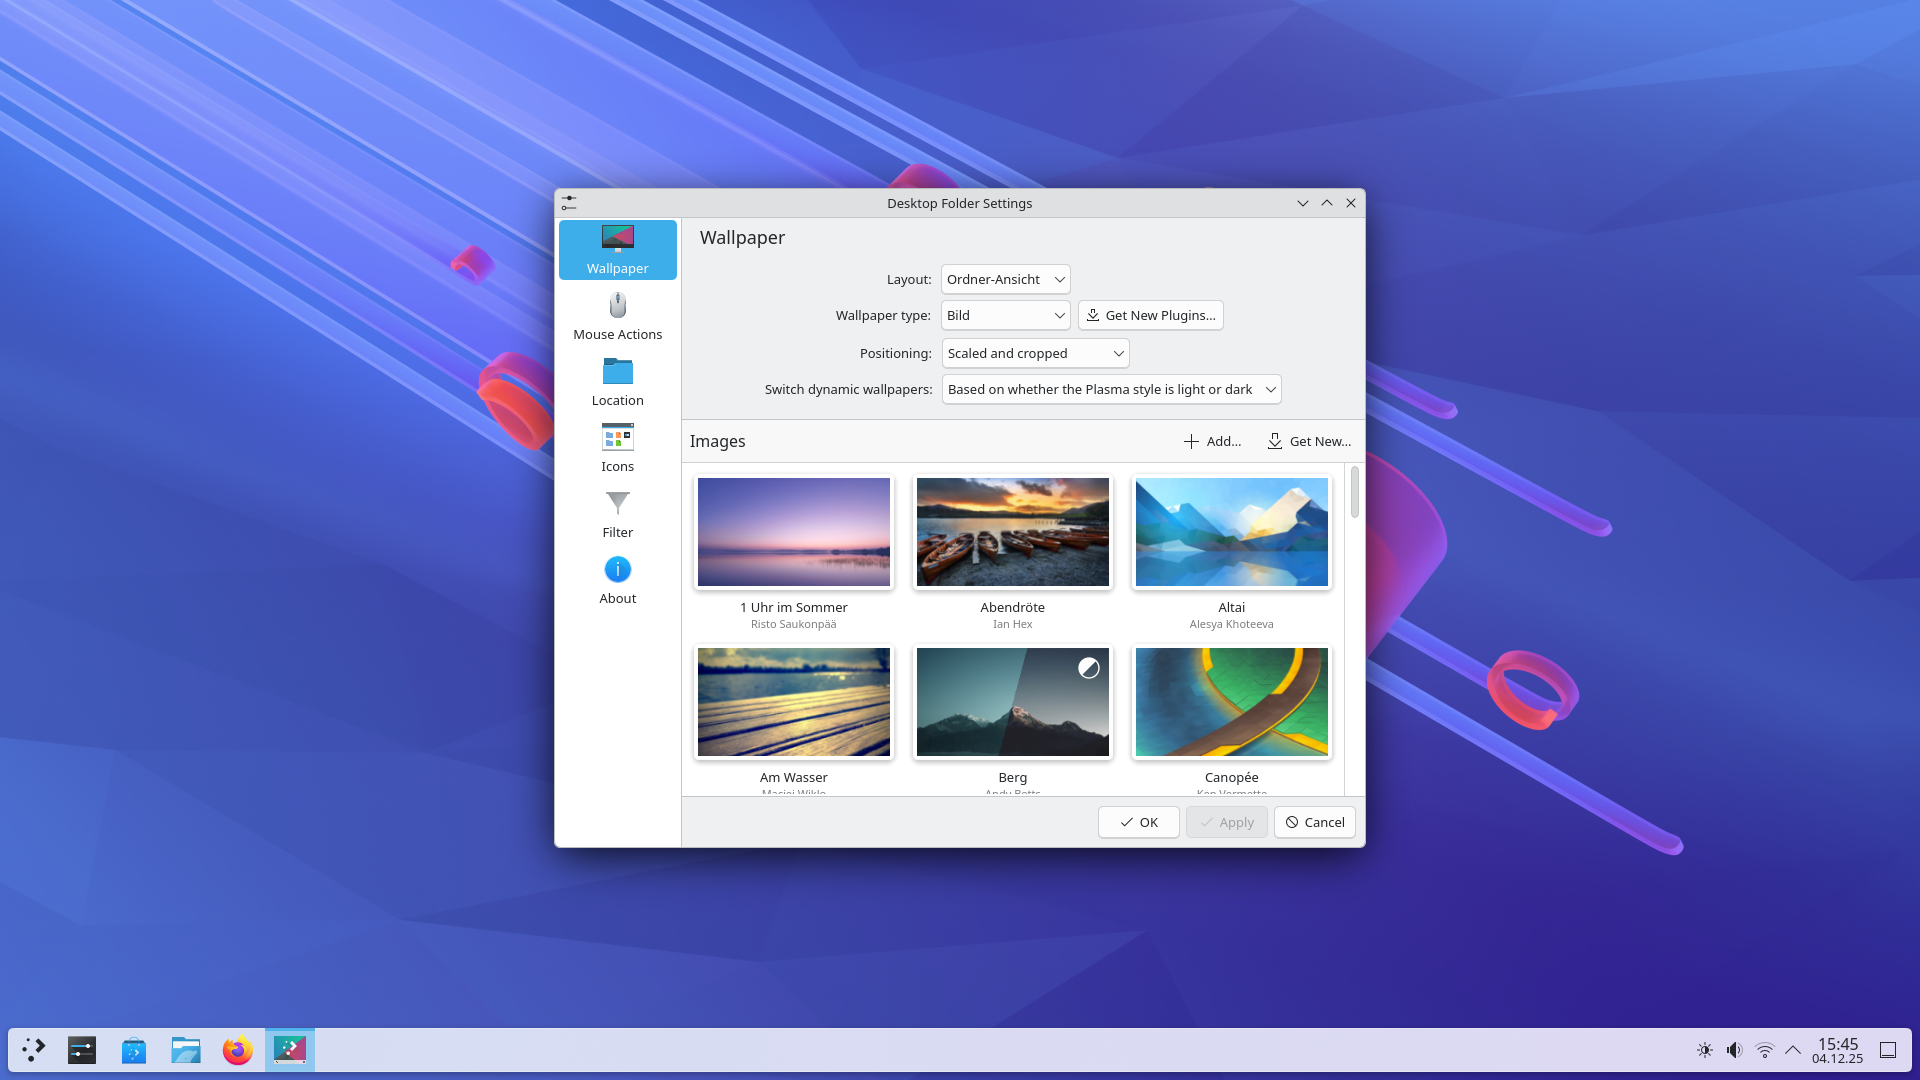
Task: Go to the Filter settings page
Action: pos(617,514)
